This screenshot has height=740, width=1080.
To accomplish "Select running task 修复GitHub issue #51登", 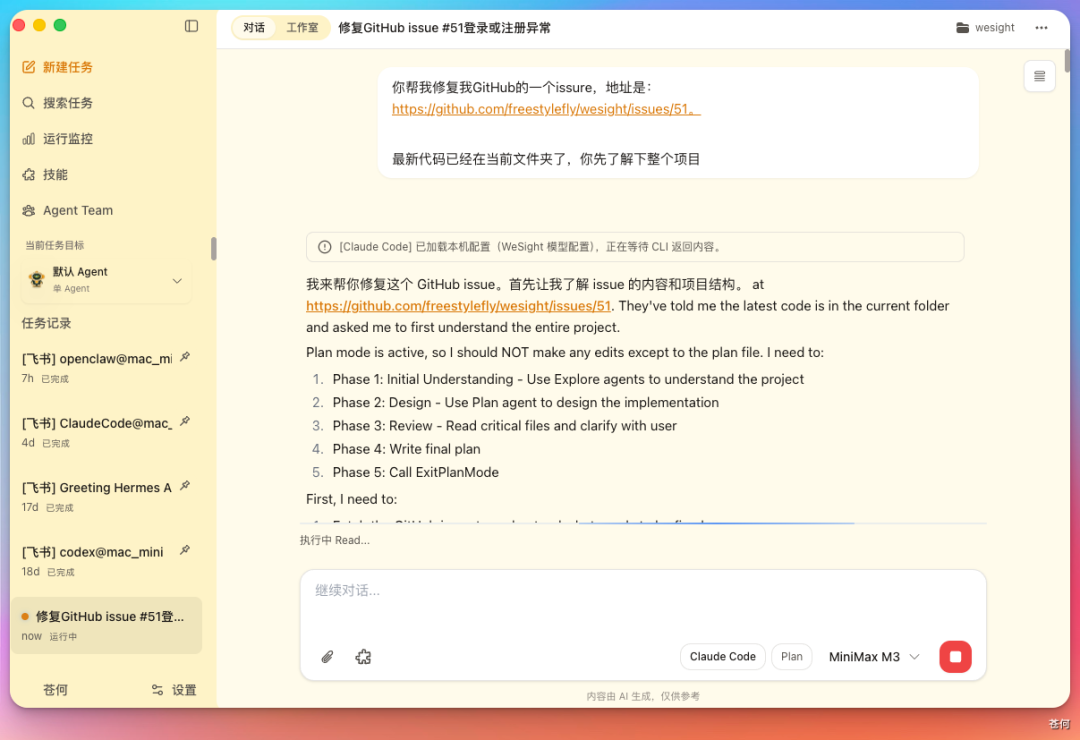I will coord(107,625).
